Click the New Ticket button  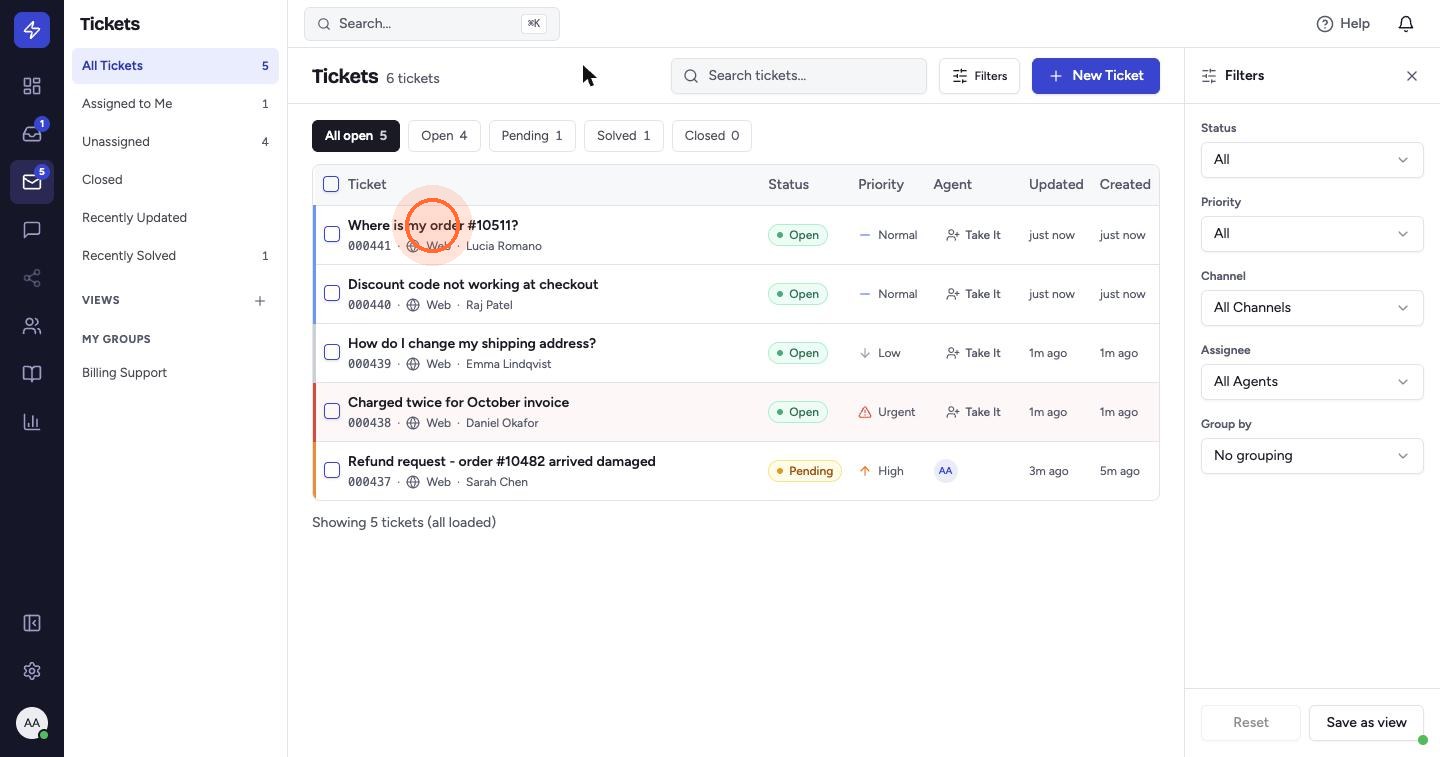[1096, 76]
